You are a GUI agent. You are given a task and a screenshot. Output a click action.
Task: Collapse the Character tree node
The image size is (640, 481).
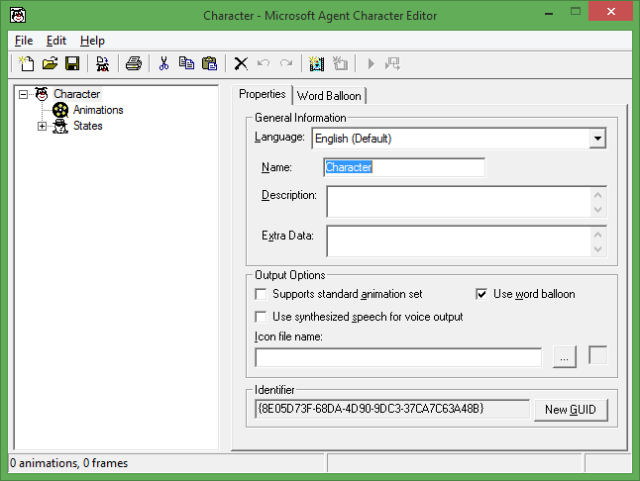pos(23,94)
